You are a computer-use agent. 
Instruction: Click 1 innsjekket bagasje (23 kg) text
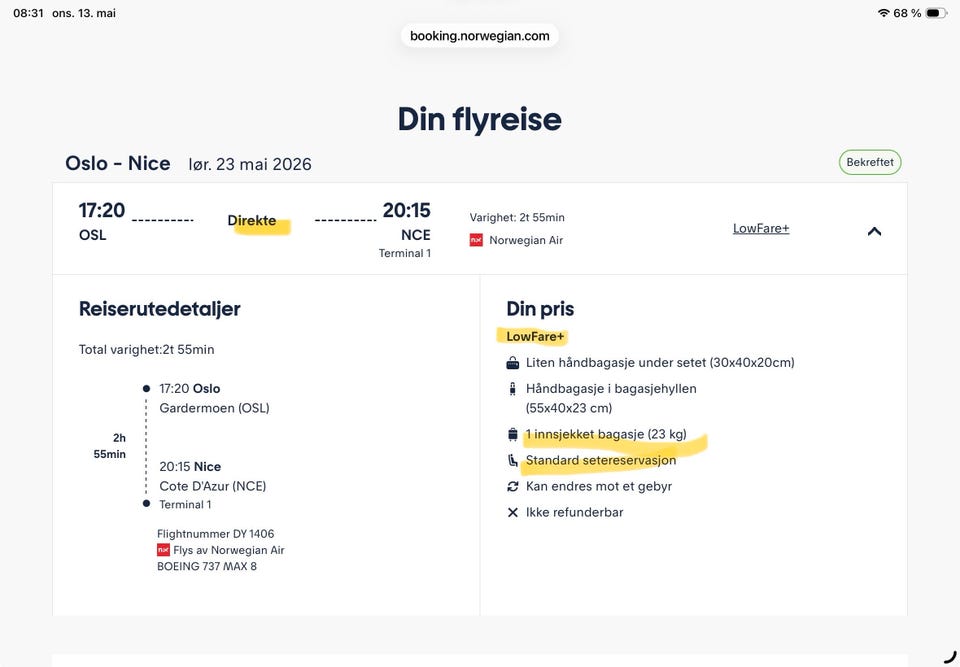tap(606, 435)
